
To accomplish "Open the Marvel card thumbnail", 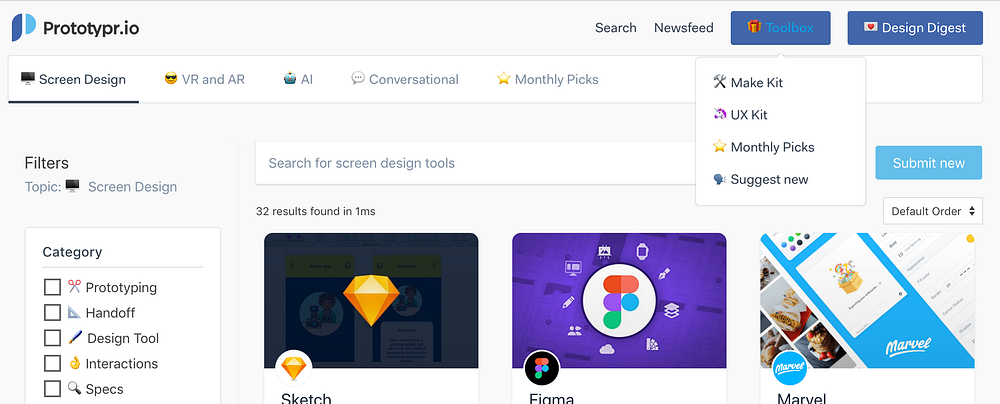I will [x=867, y=301].
